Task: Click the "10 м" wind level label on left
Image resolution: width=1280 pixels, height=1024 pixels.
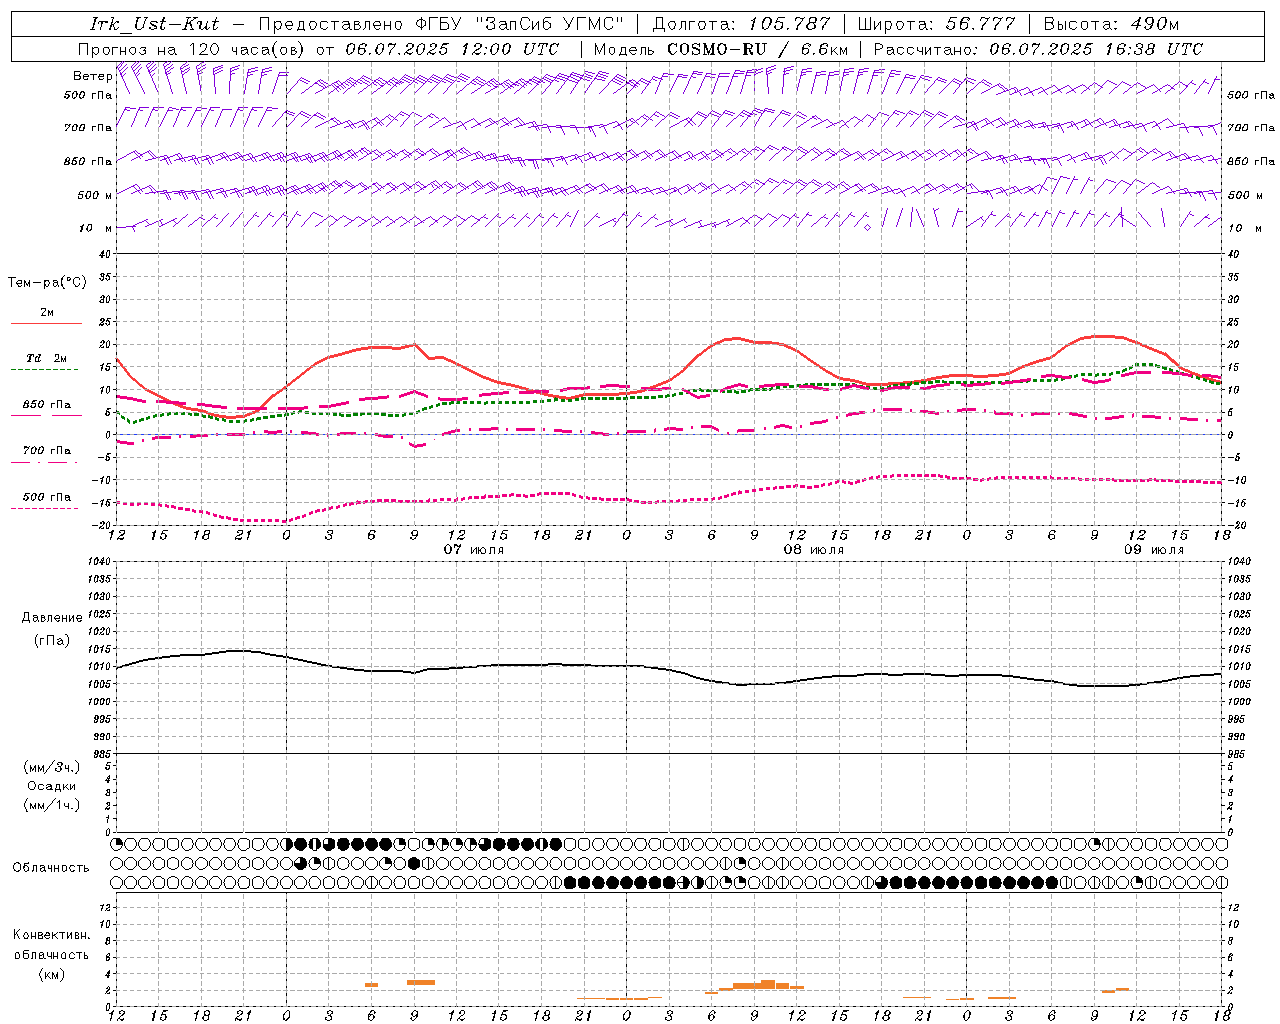Action: (x=96, y=228)
